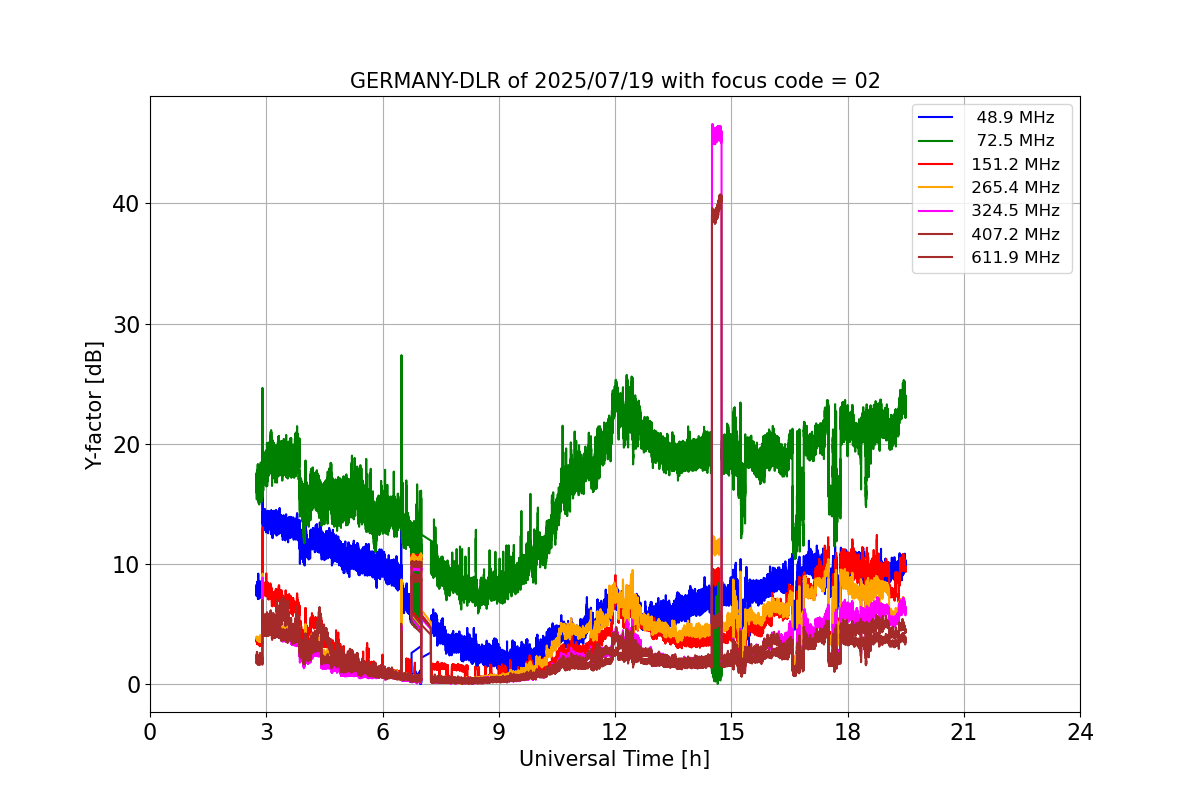Click the y-axis tick label '0'
This screenshot has width=1200, height=800.
(x=134, y=685)
